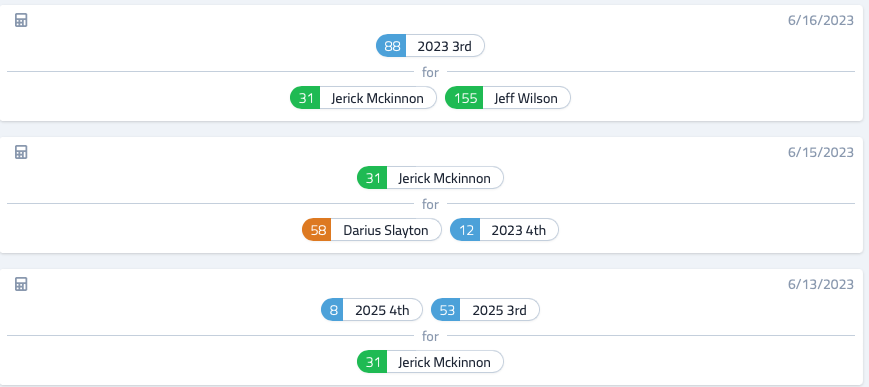Viewport: 869px width, 387px height.
Task: Open Darius Slayton player chip
Action: tap(372, 230)
